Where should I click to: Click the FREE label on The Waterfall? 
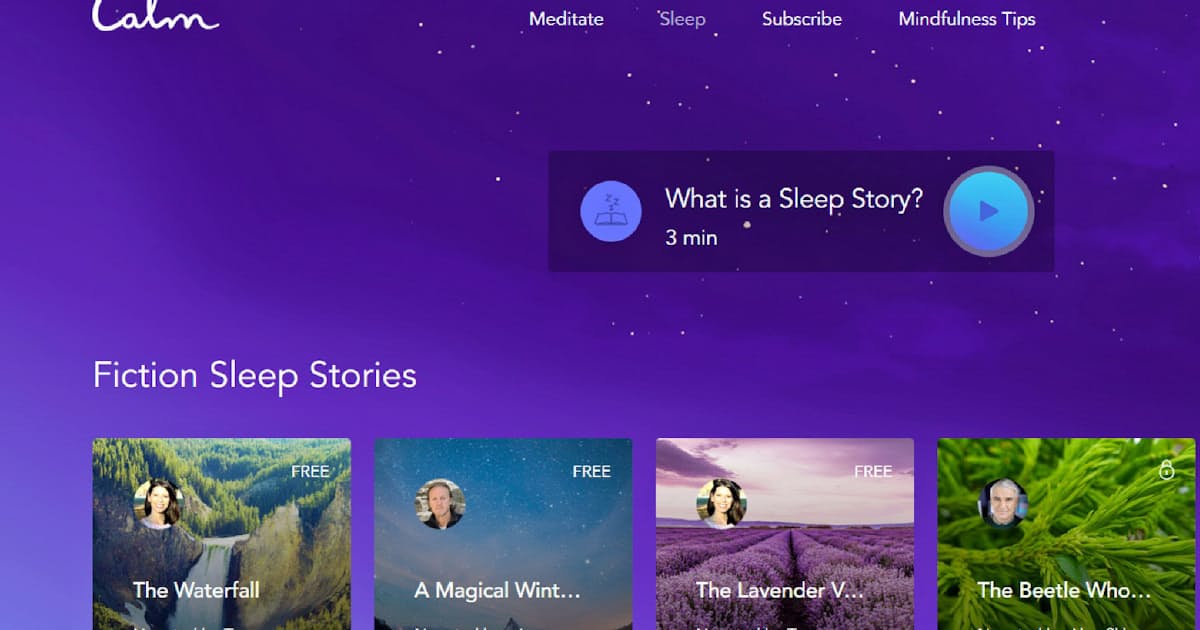pos(310,471)
